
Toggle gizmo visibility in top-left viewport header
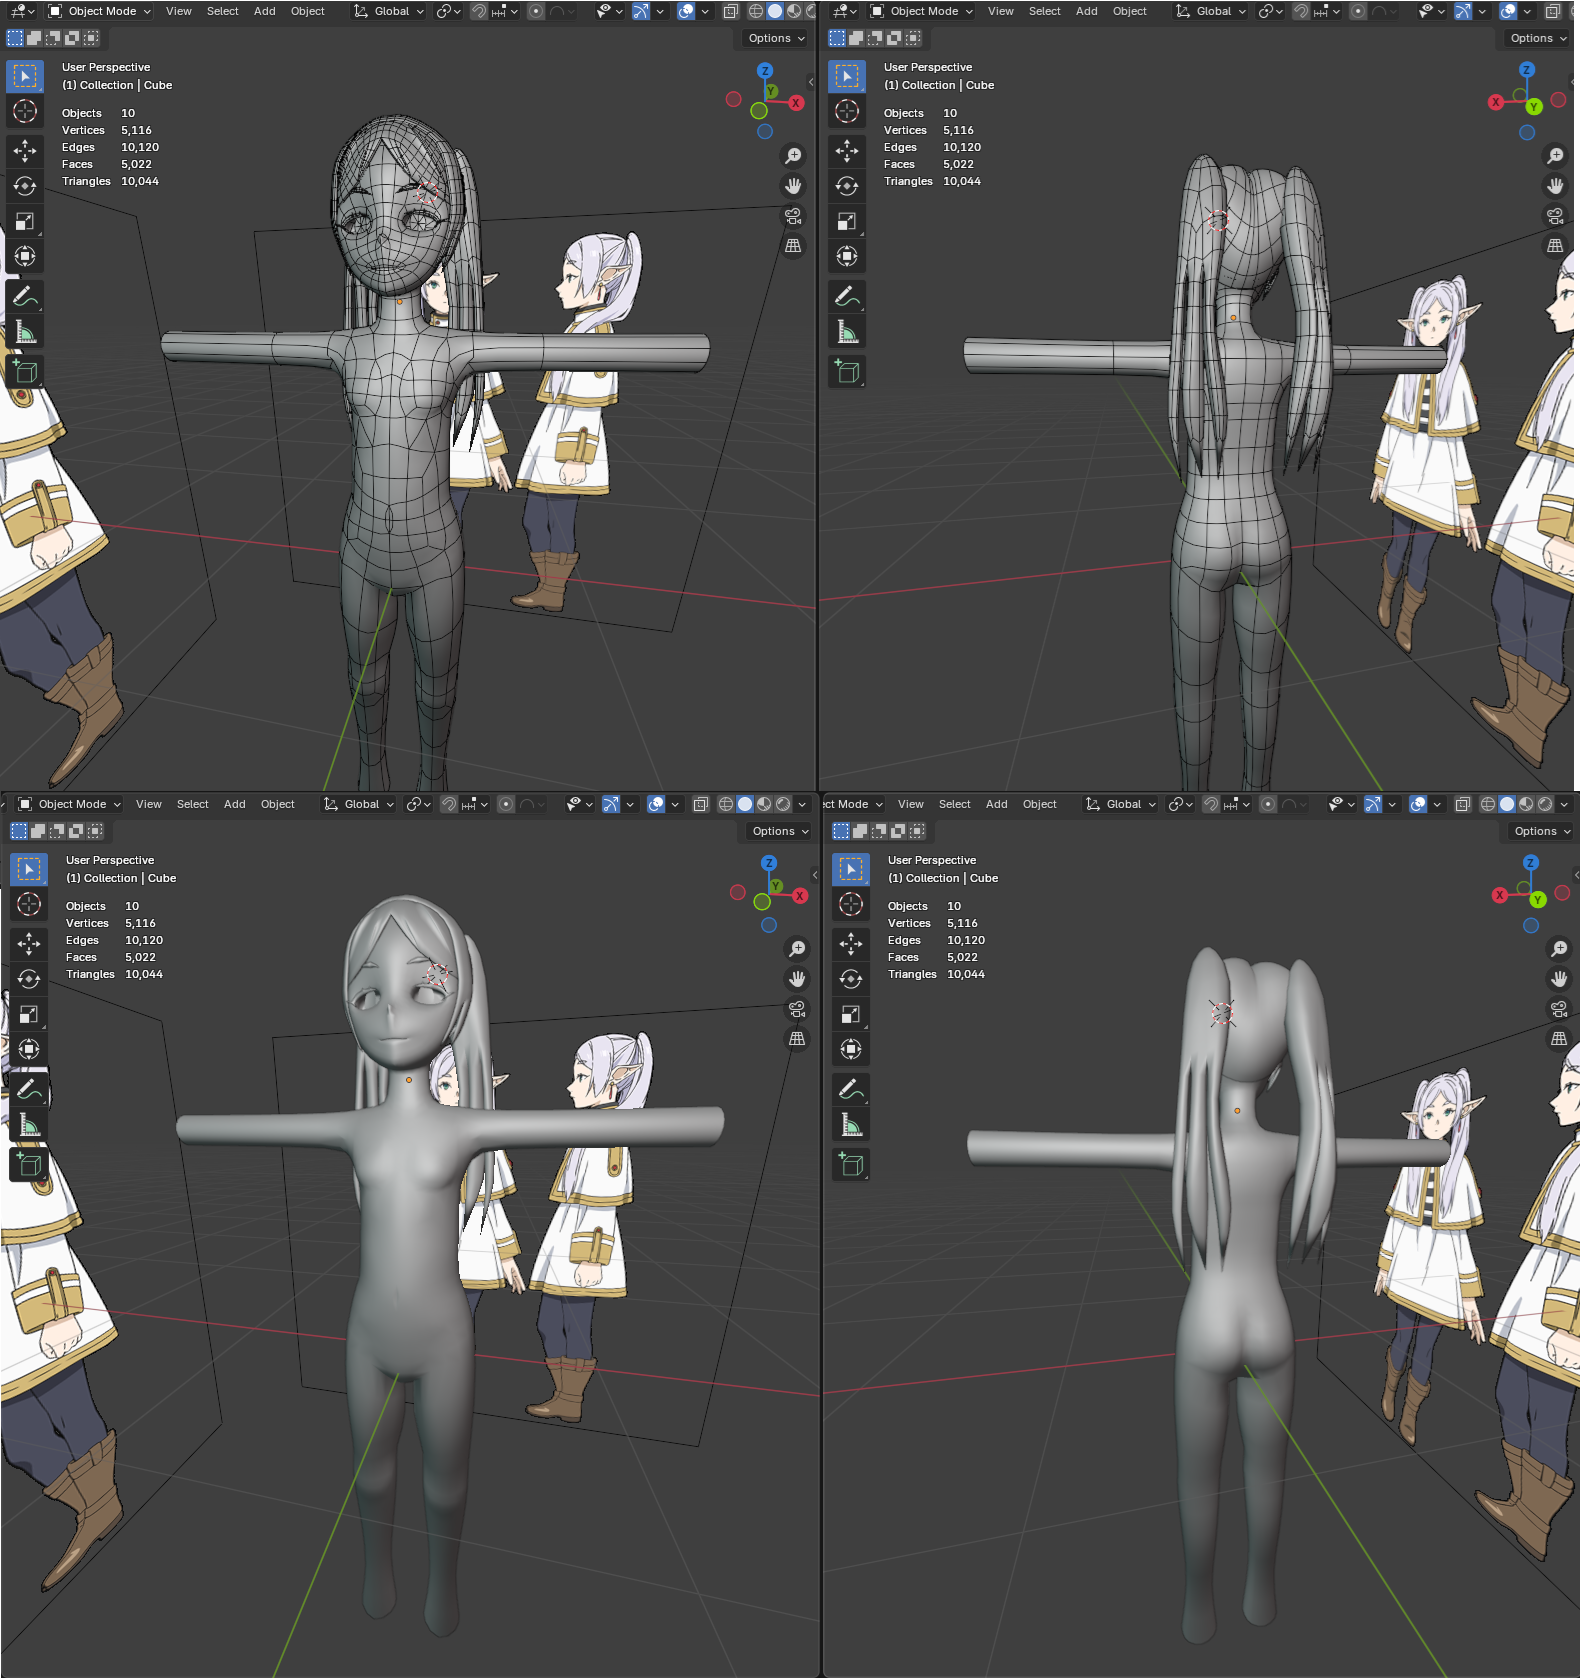tap(641, 11)
